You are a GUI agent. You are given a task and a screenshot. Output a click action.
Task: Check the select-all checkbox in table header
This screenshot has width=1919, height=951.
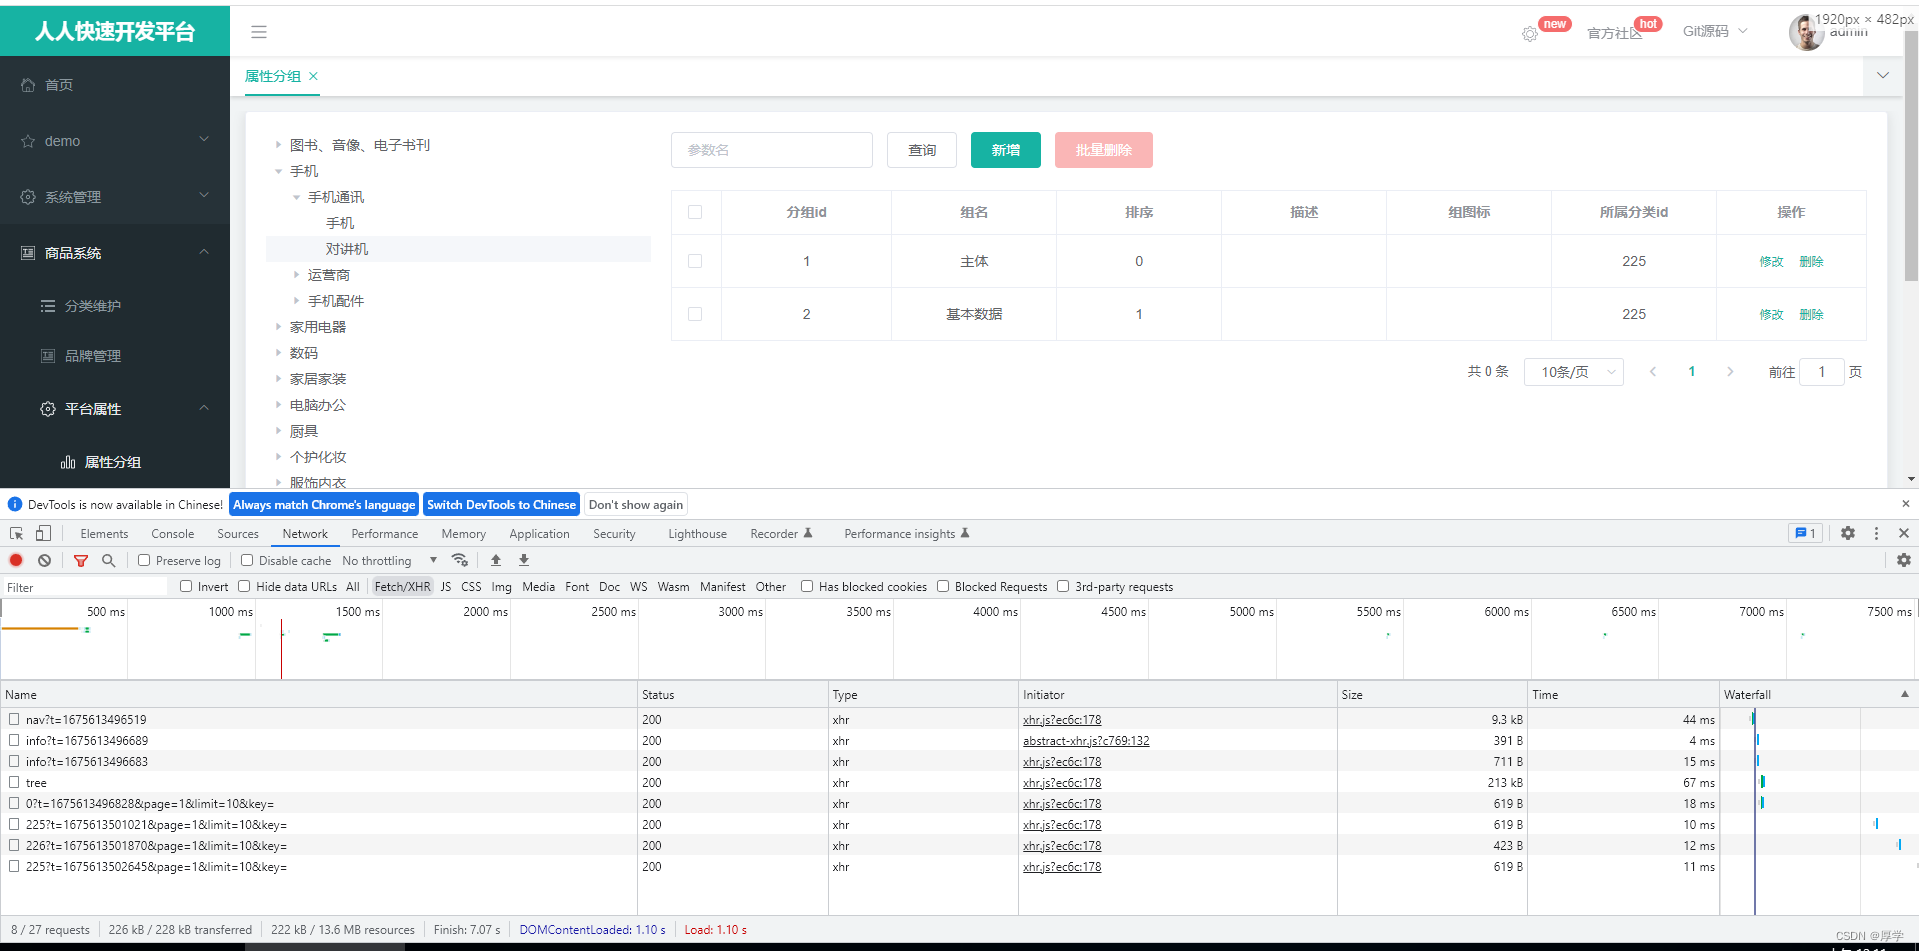point(695,212)
